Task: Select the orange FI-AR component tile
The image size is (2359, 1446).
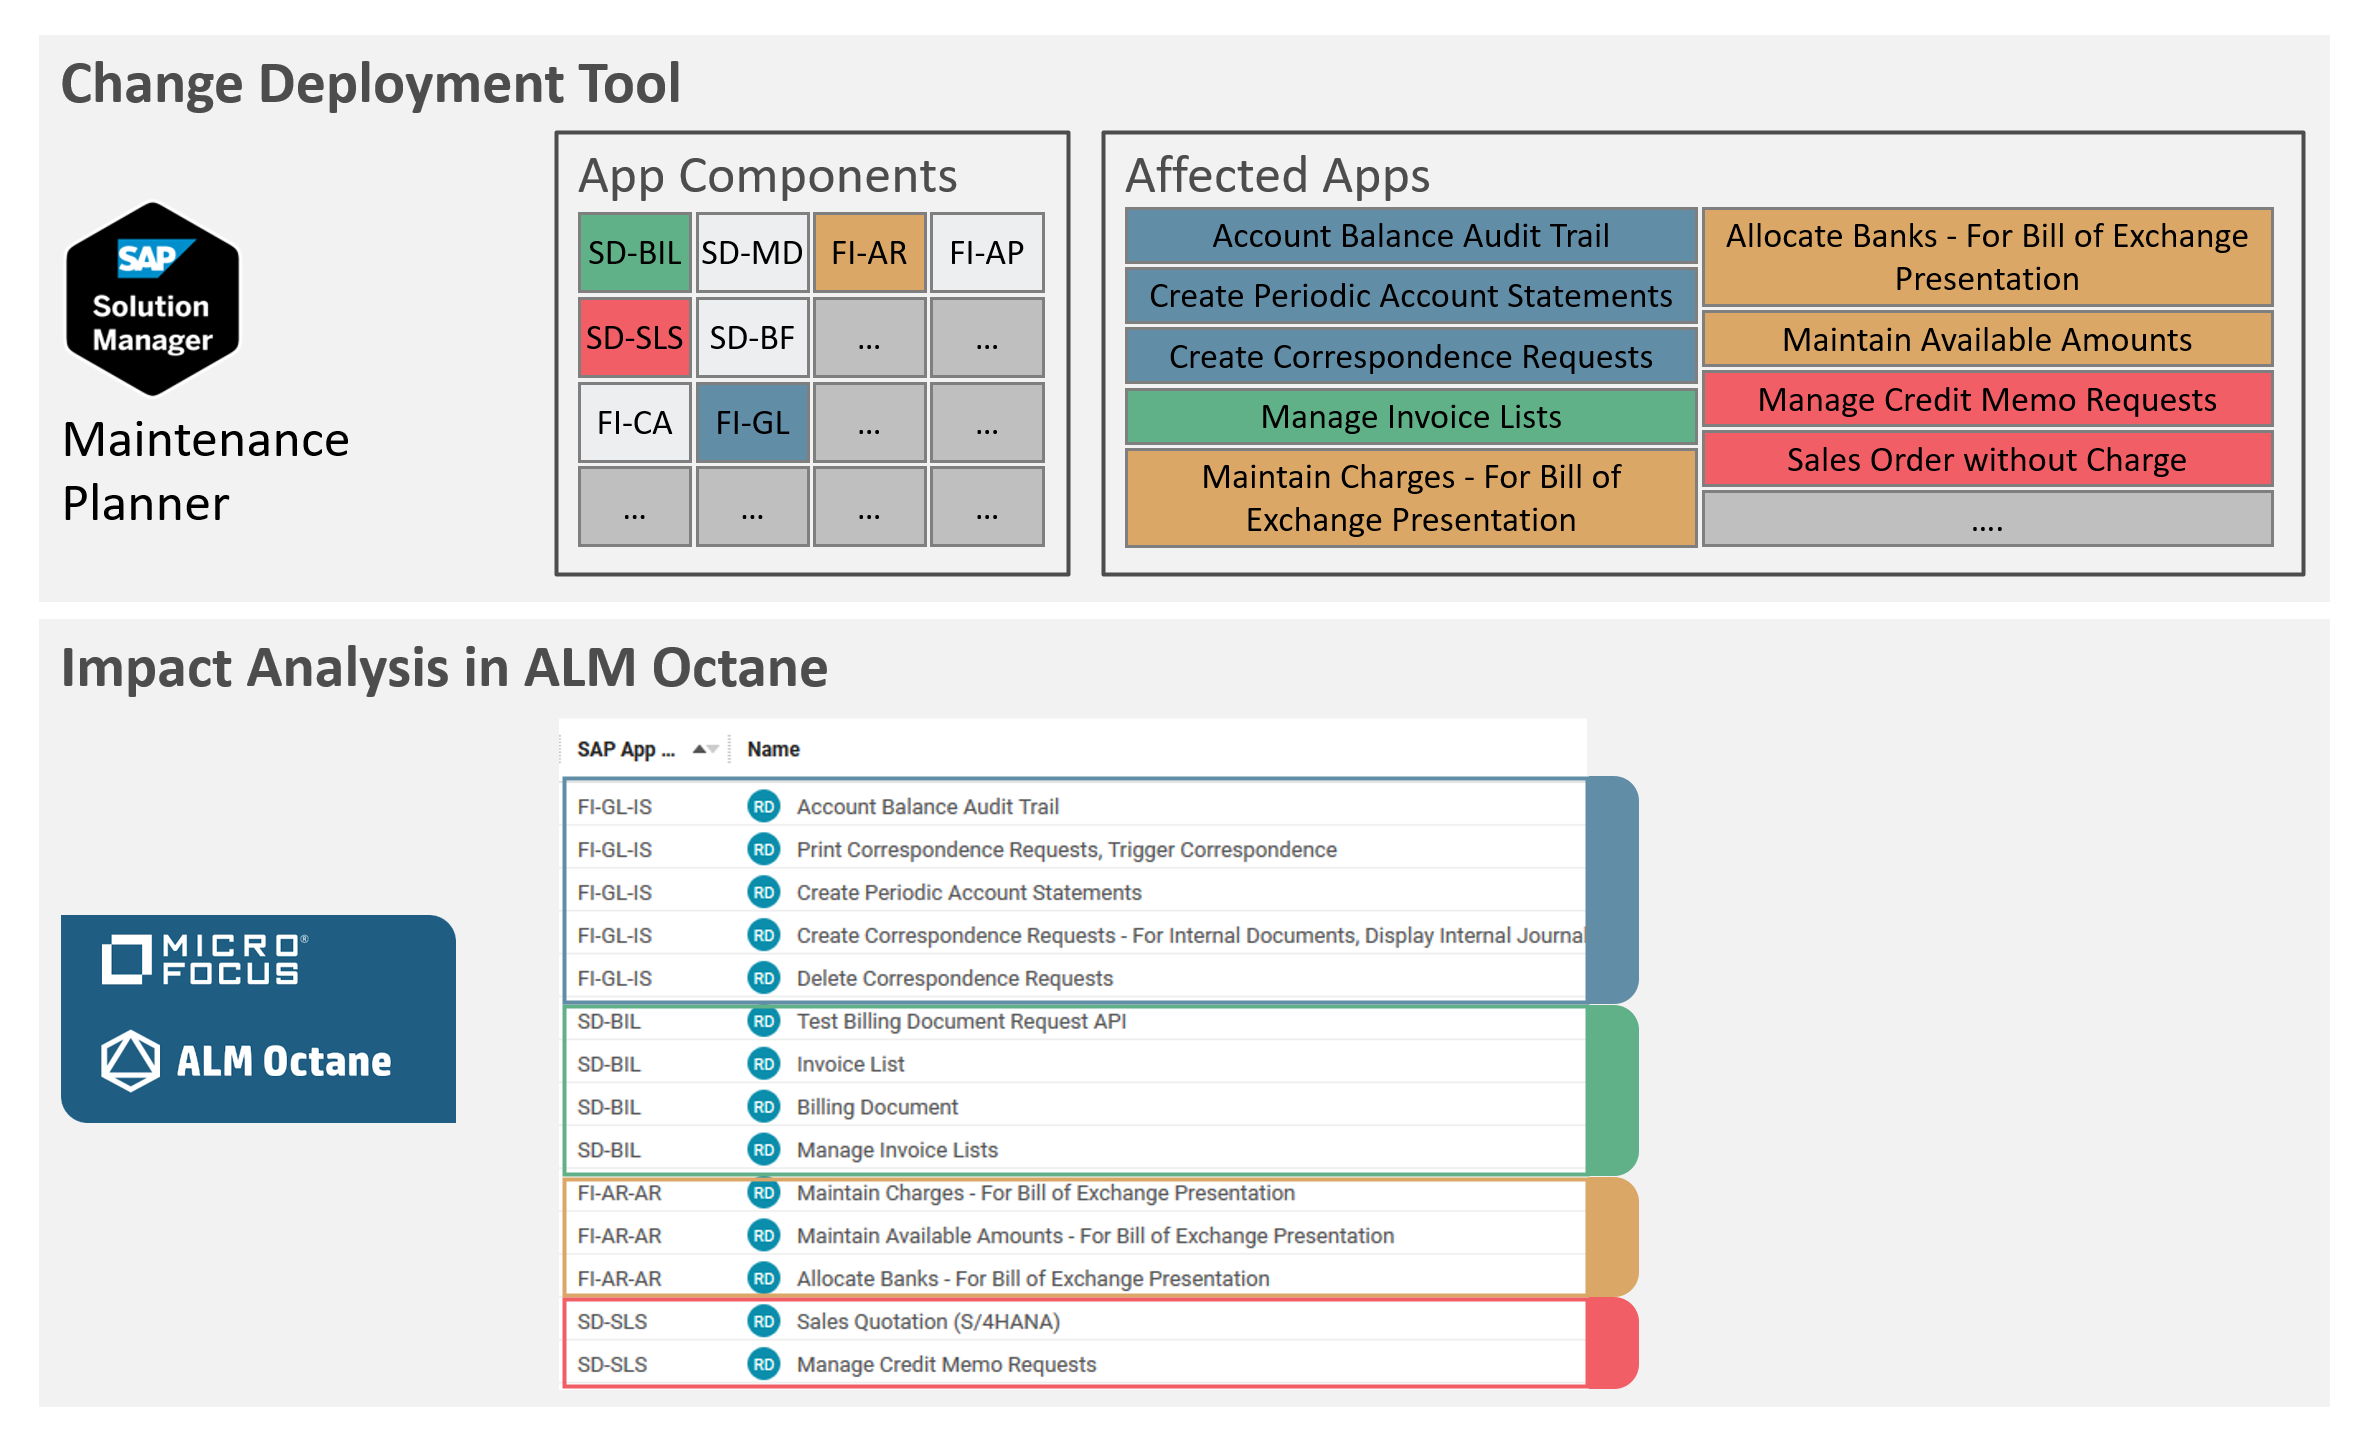Action: click(869, 253)
